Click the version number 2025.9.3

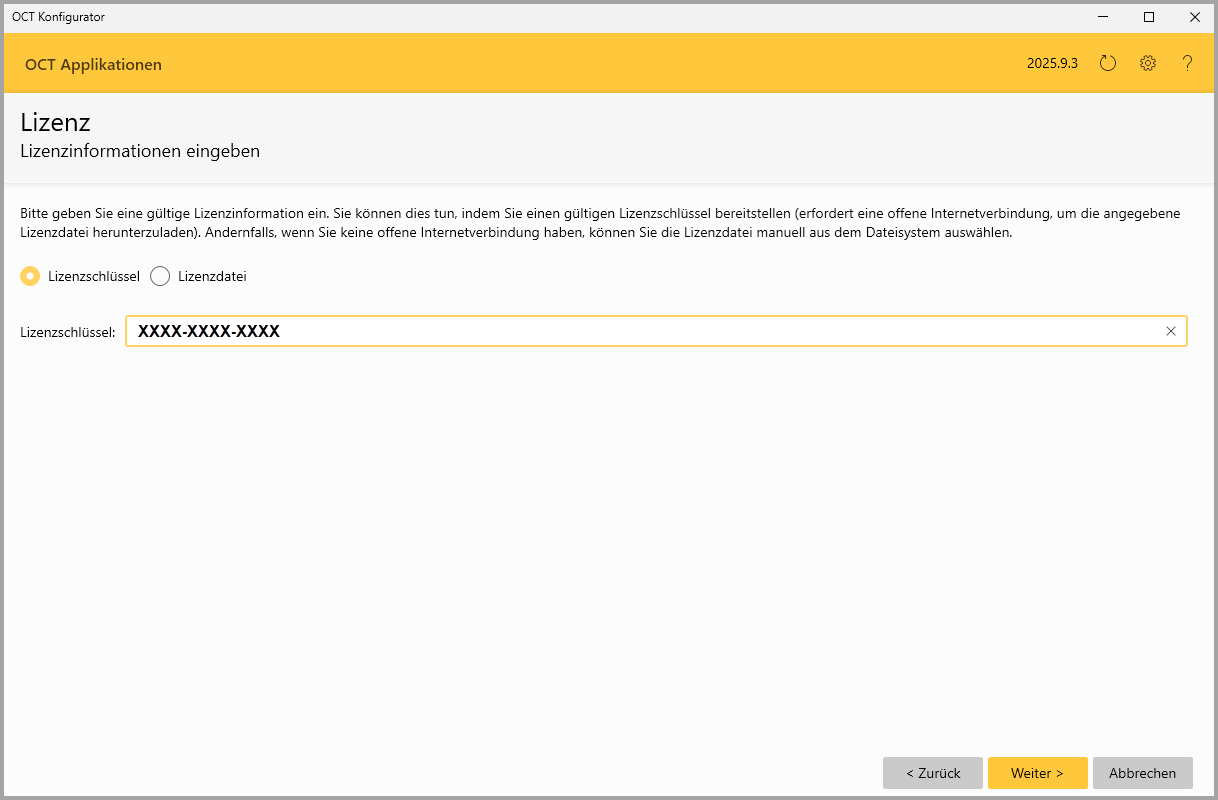tap(1052, 64)
